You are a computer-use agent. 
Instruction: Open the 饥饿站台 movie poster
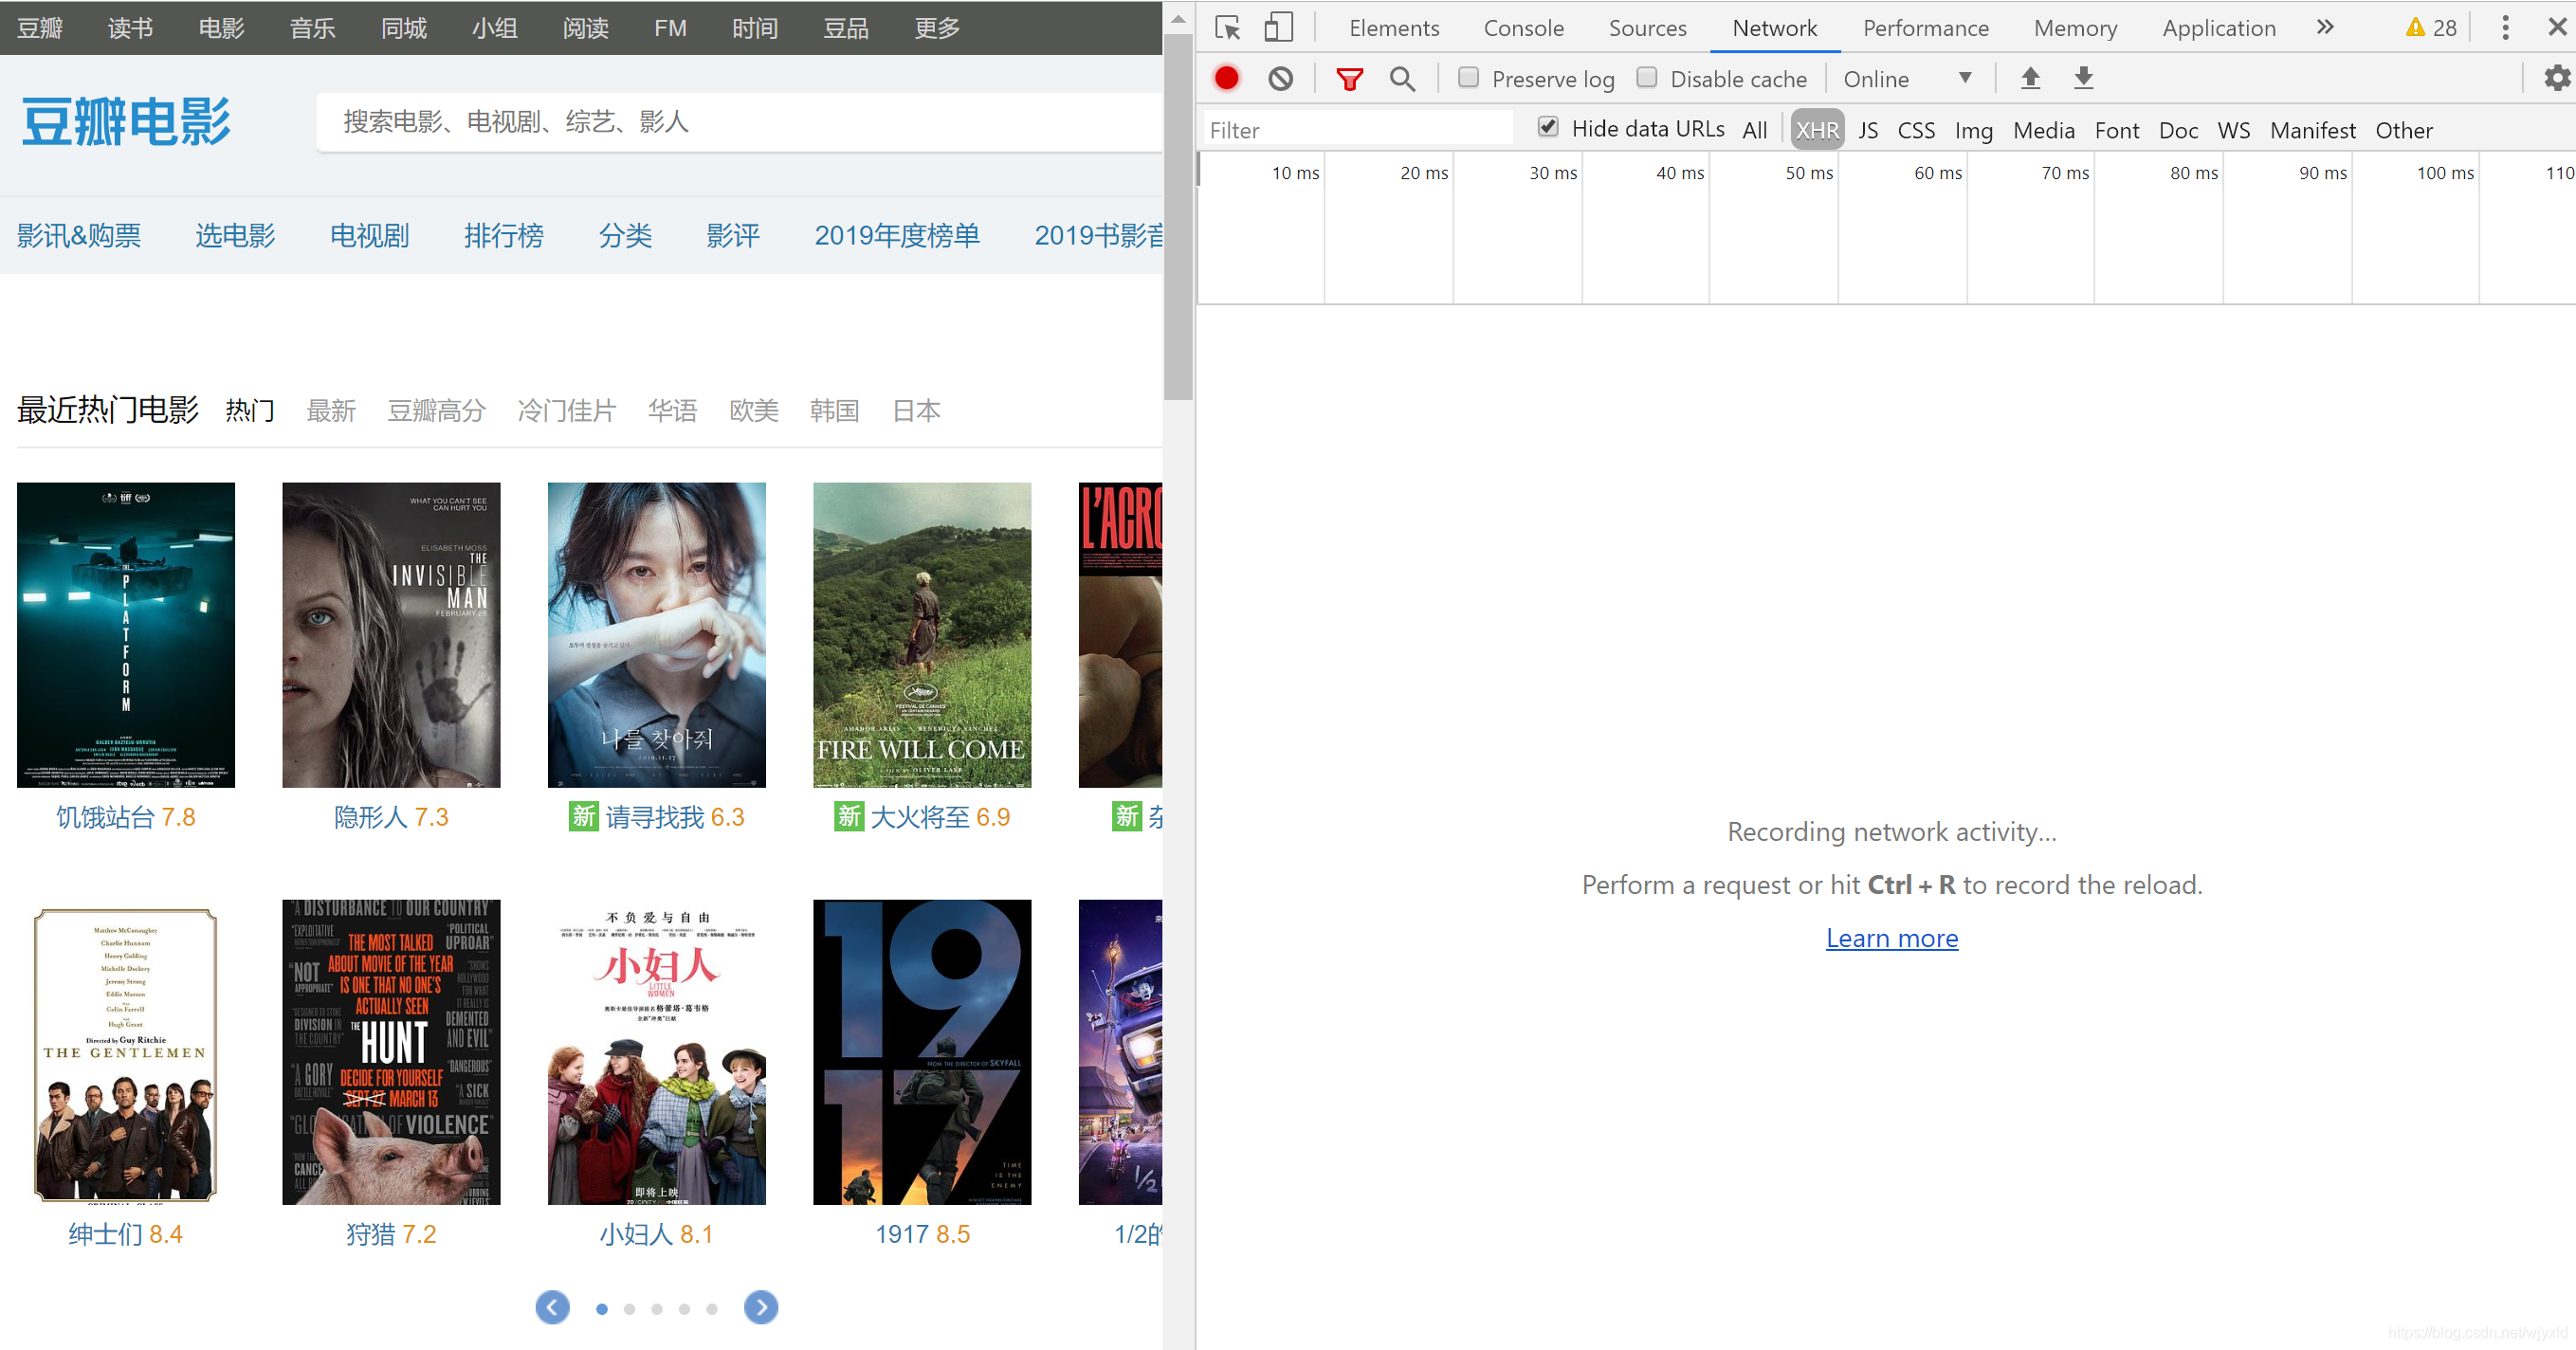tap(126, 634)
